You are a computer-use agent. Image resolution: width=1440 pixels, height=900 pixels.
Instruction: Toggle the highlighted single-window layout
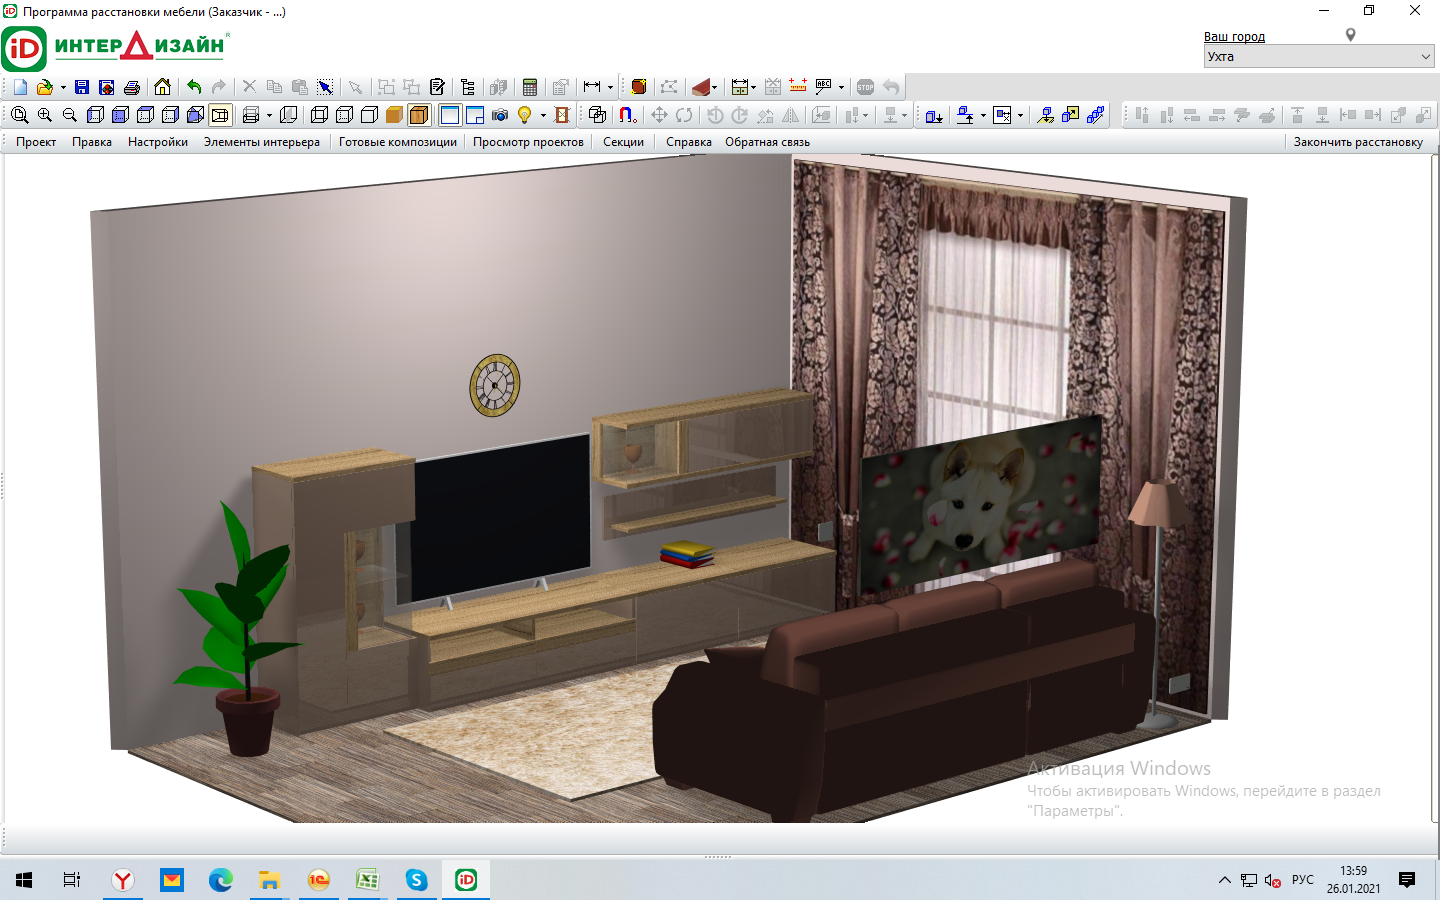(450, 115)
